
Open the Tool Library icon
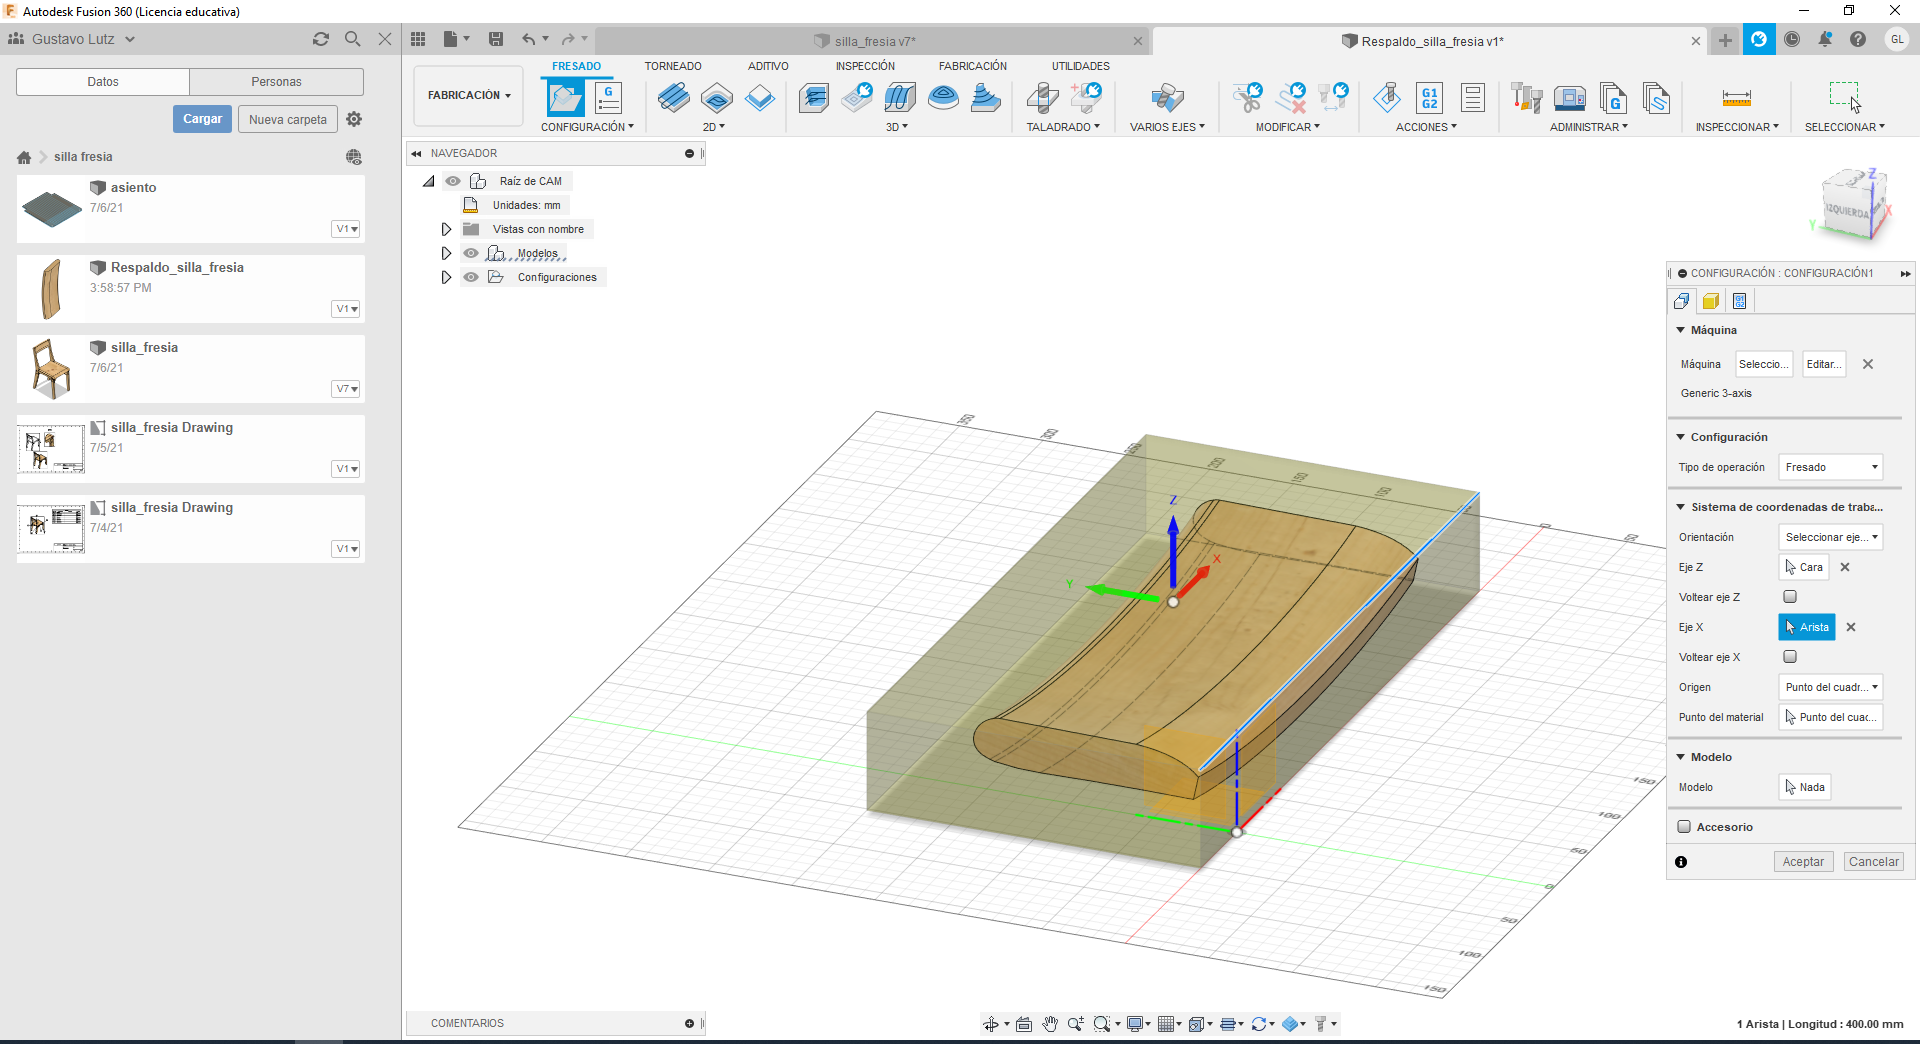point(1526,98)
